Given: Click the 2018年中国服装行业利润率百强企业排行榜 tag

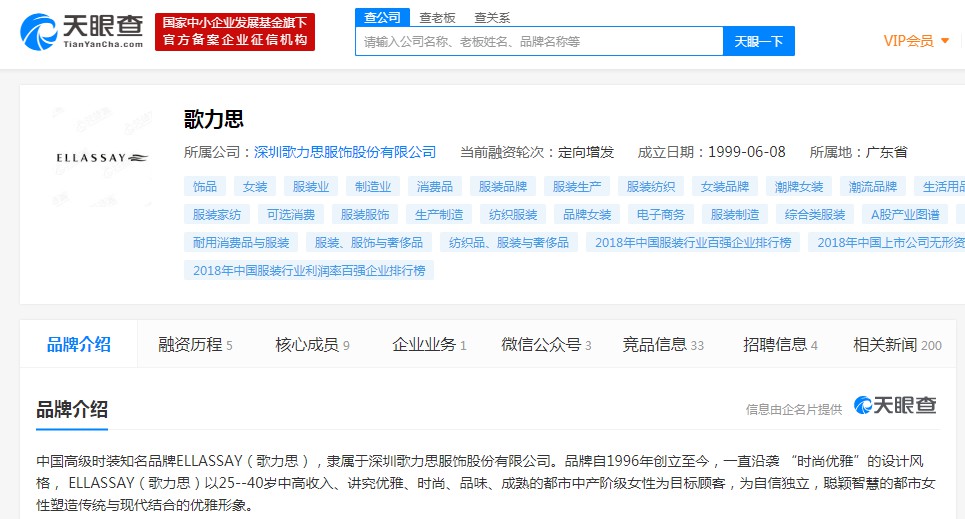Looking at the screenshot, I should click(x=309, y=270).
